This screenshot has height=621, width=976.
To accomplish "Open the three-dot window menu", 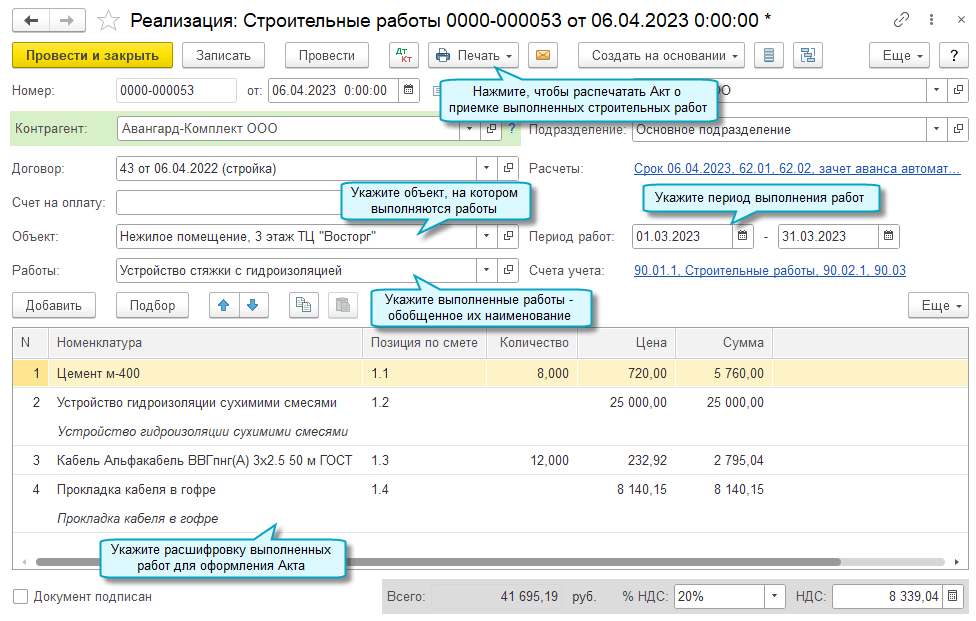I will [931, 21].
